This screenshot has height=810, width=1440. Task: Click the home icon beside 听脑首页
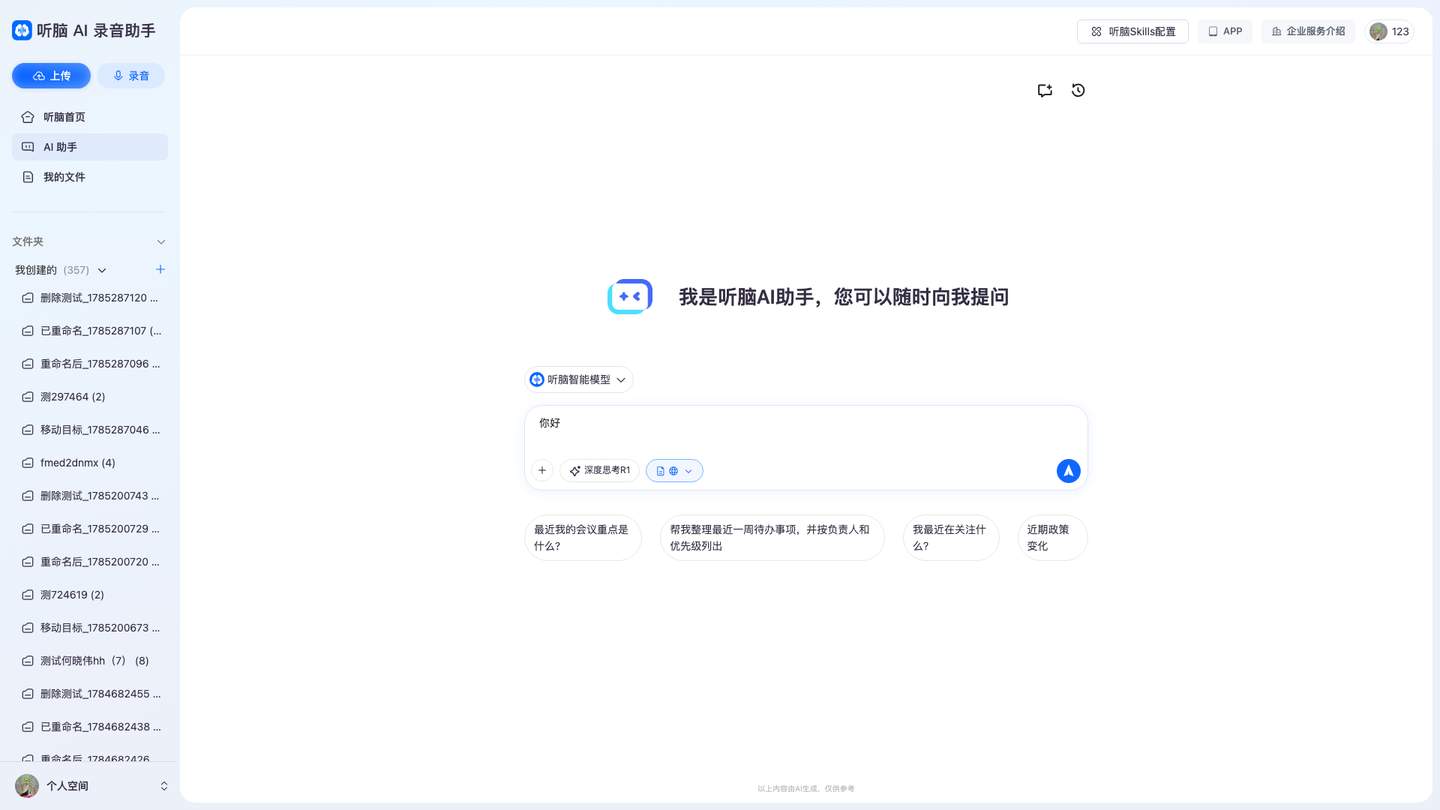[x=28, y=117]
